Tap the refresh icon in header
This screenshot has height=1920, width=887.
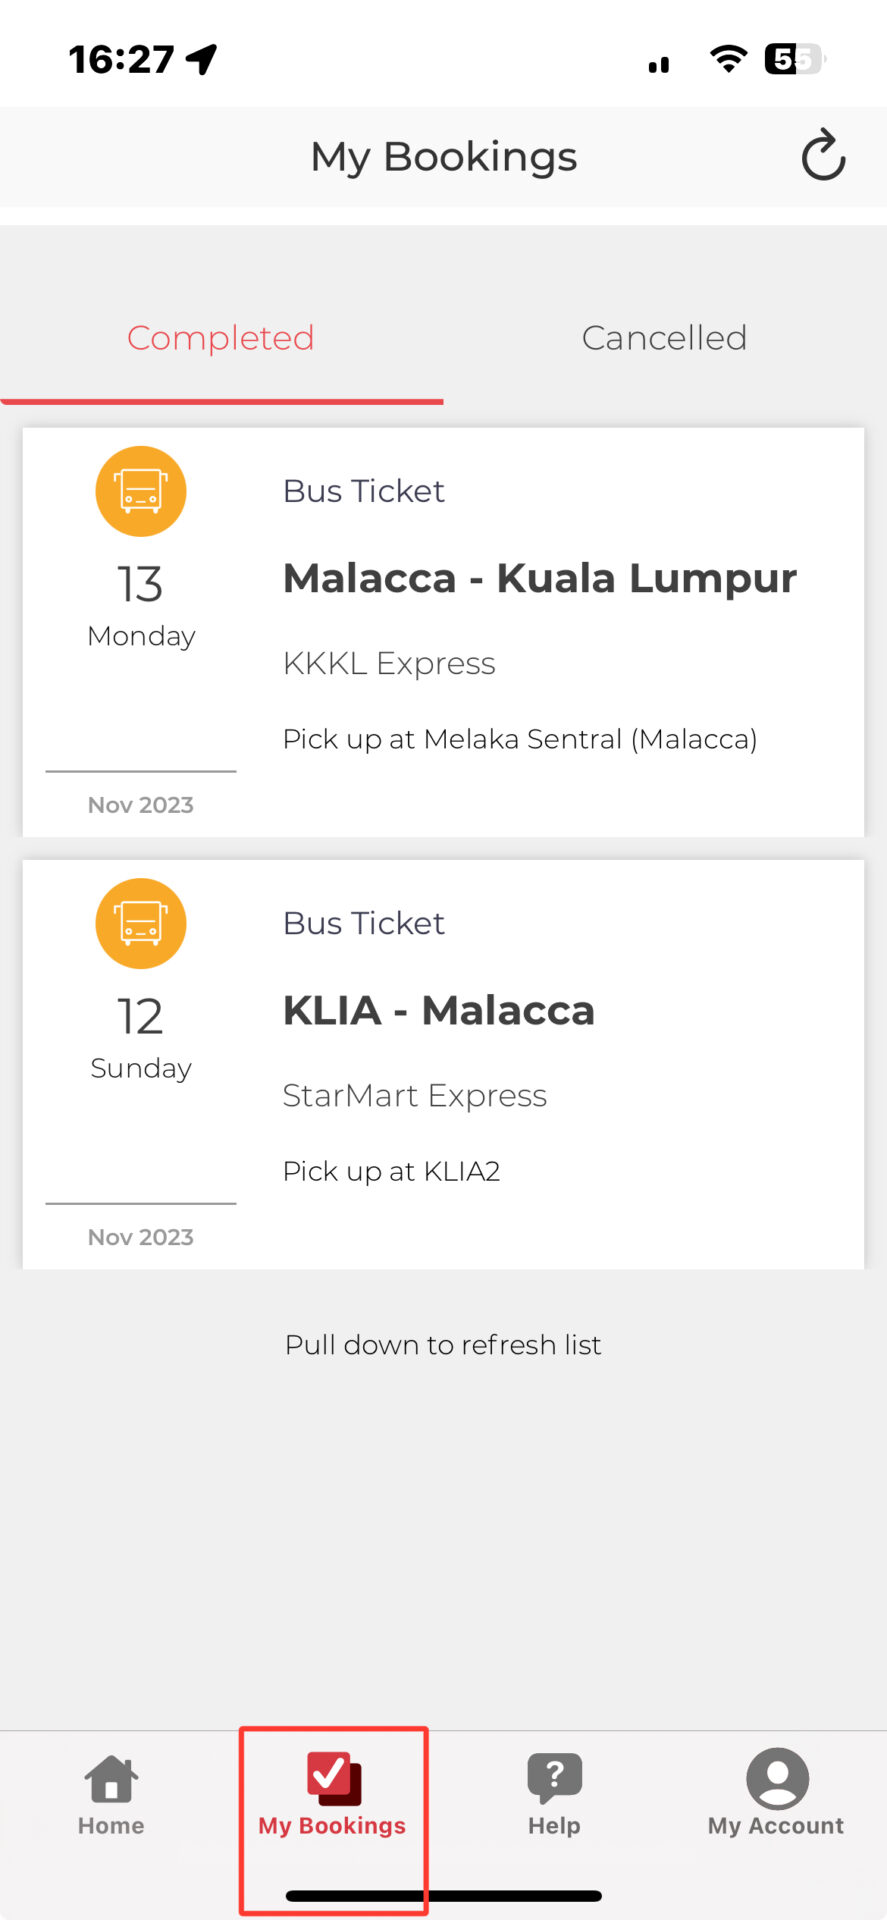pyautogui.click(x=823, y=155)
